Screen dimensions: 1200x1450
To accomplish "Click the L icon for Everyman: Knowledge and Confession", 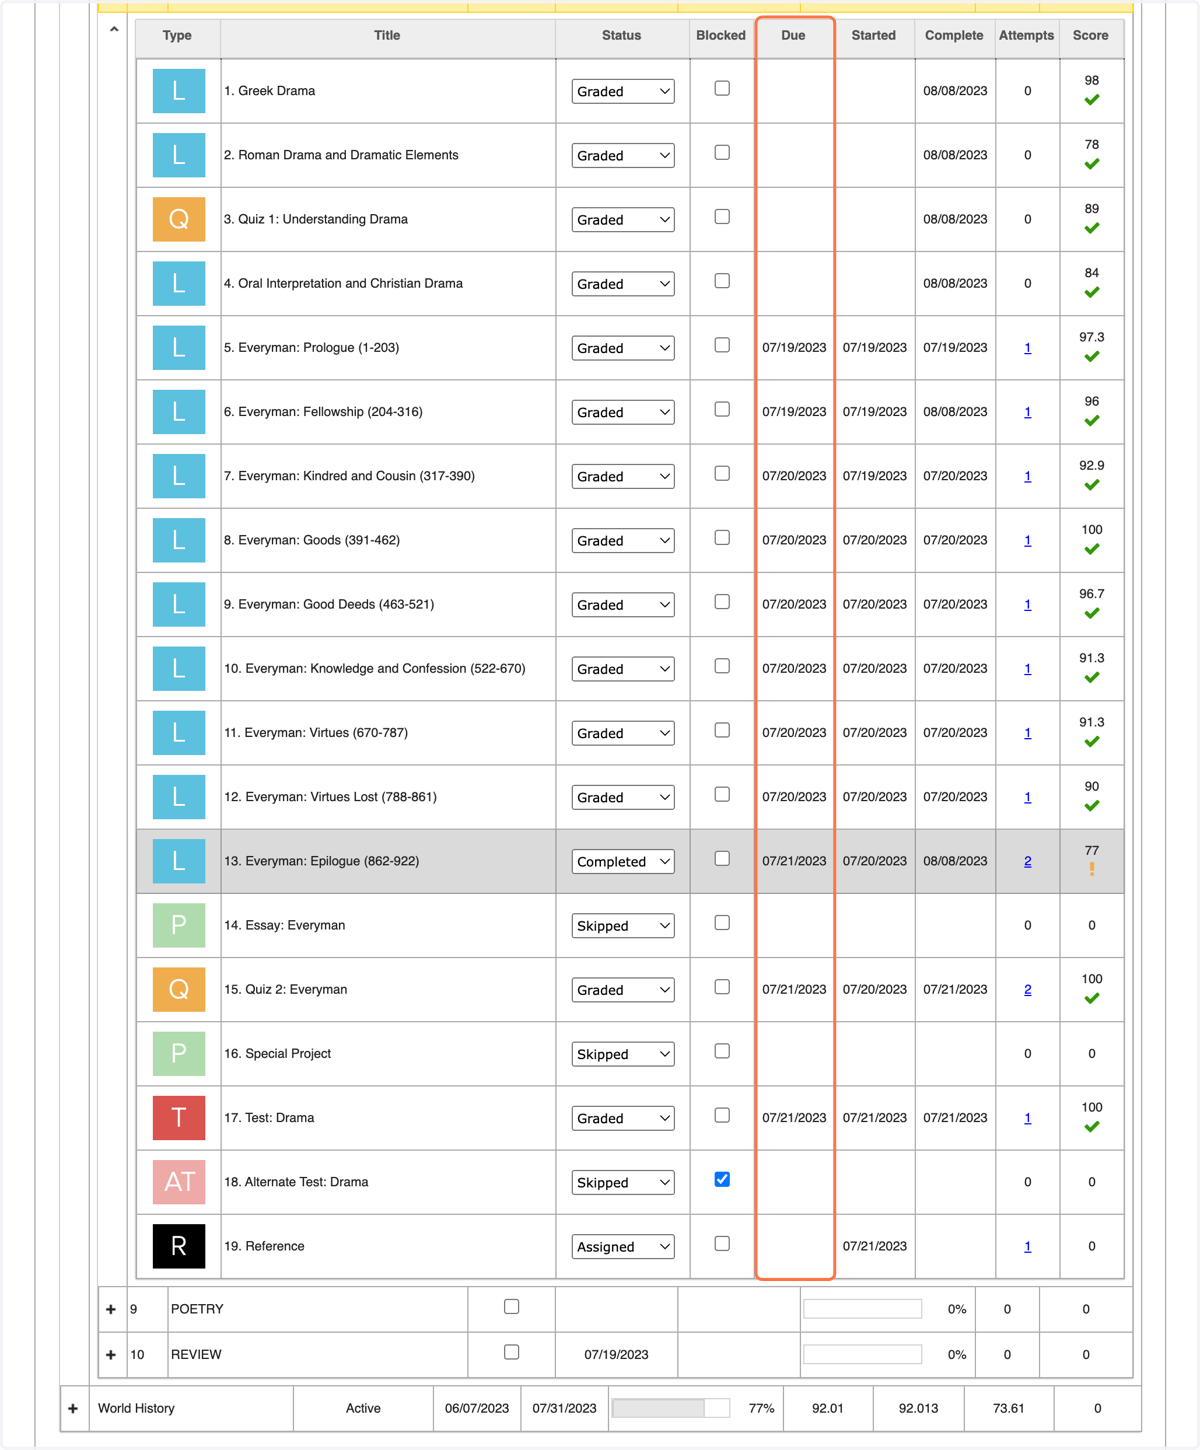I will (x=179, y=669).
